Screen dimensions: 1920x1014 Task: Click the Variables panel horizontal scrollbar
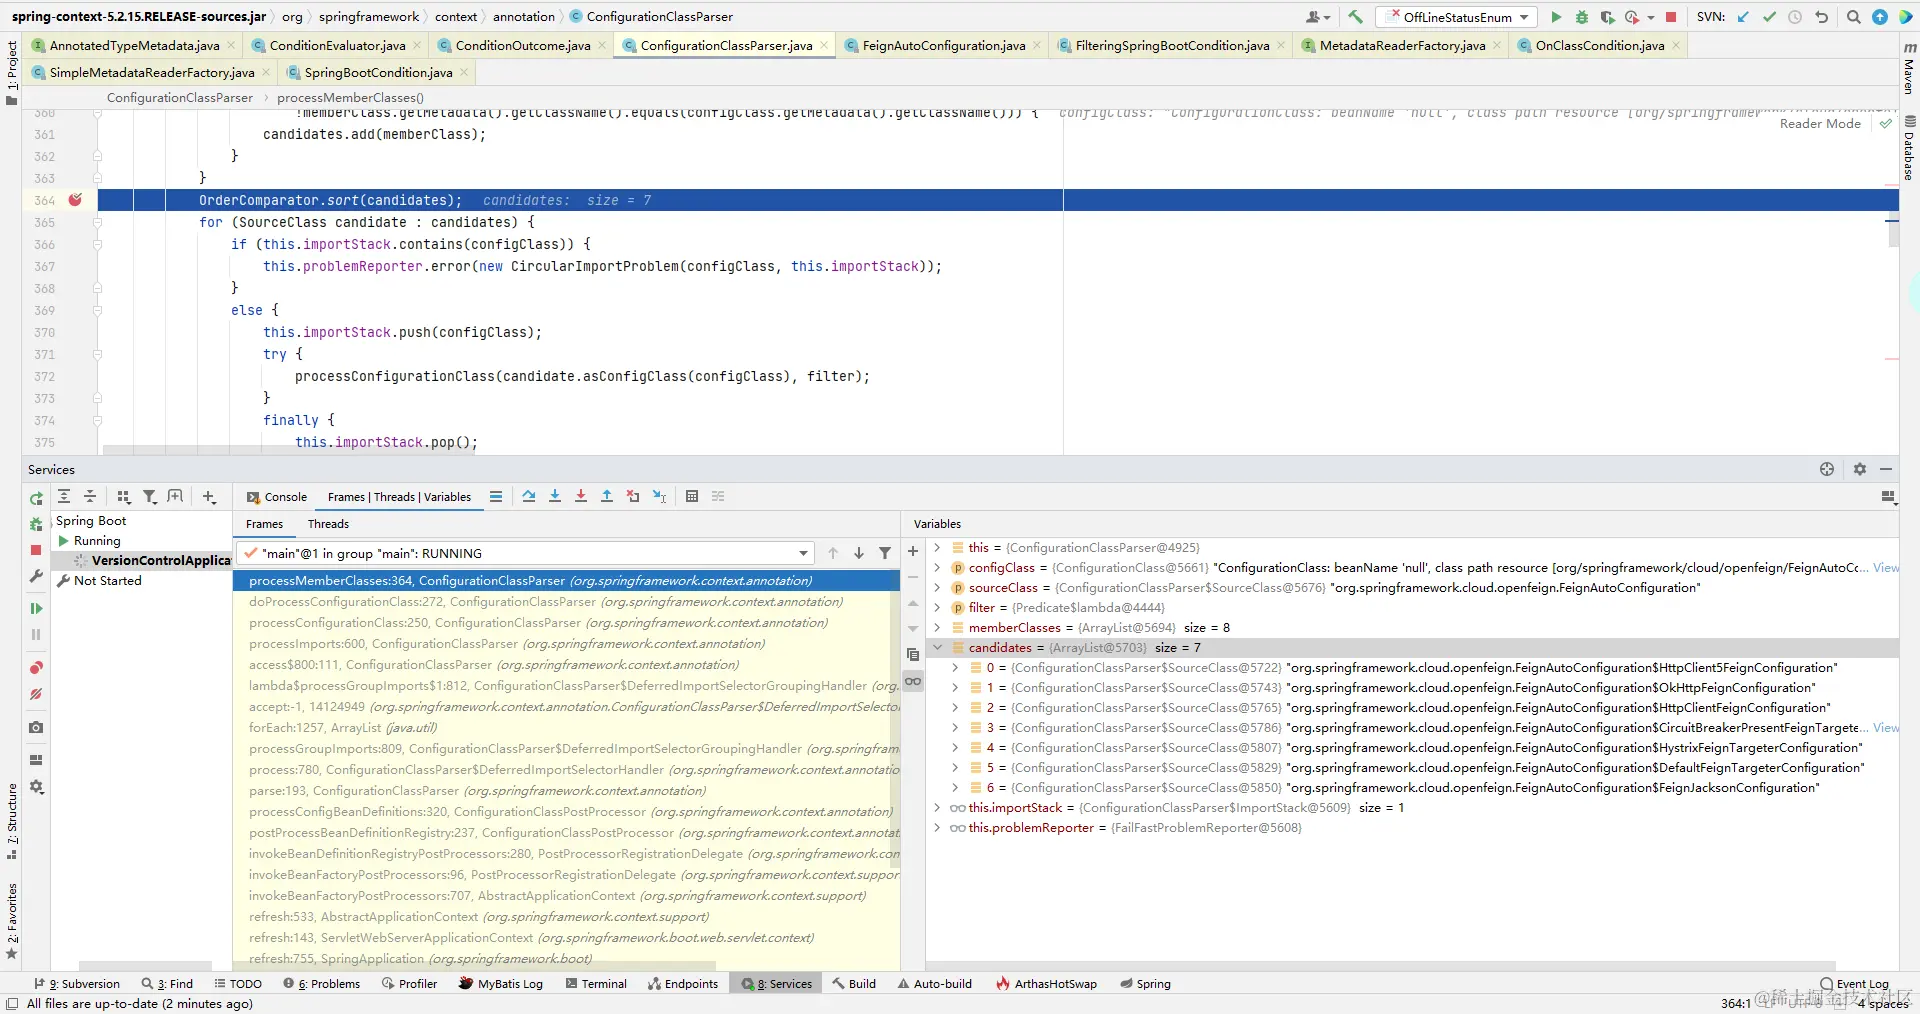pyautogui.click(x=1383, y=965)
